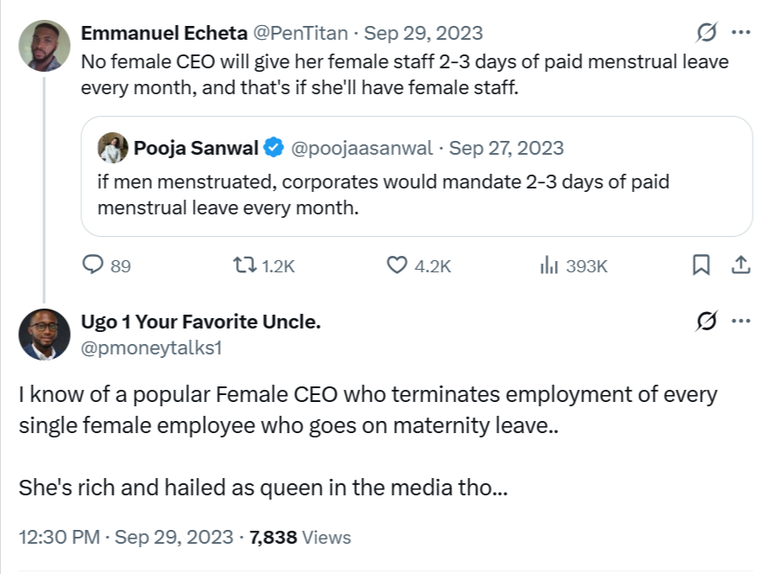Click the reply icon with 89 comments
The image size is (770, 574).
[92, 265]
